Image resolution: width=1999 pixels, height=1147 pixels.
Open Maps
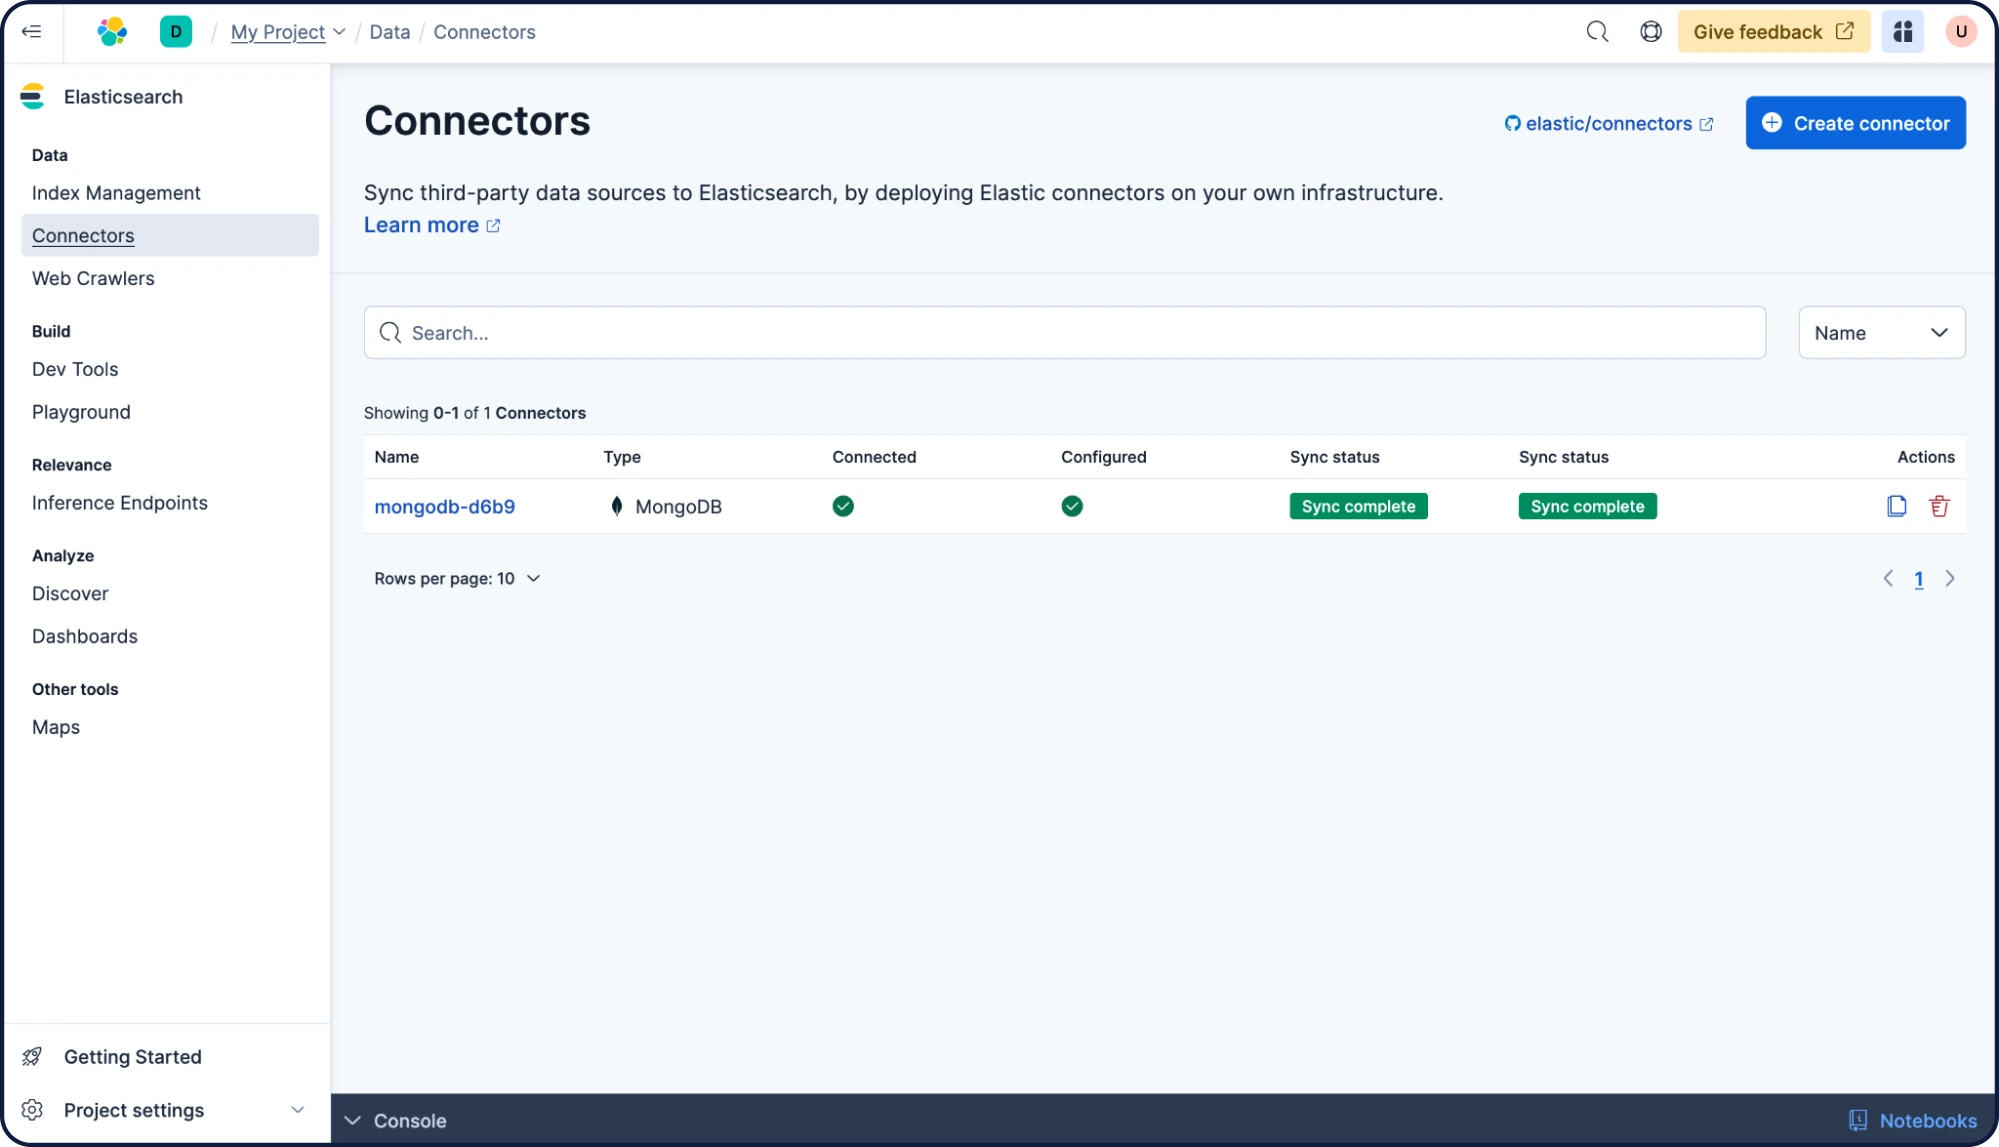pyautogui.click(x=56, y=728)
